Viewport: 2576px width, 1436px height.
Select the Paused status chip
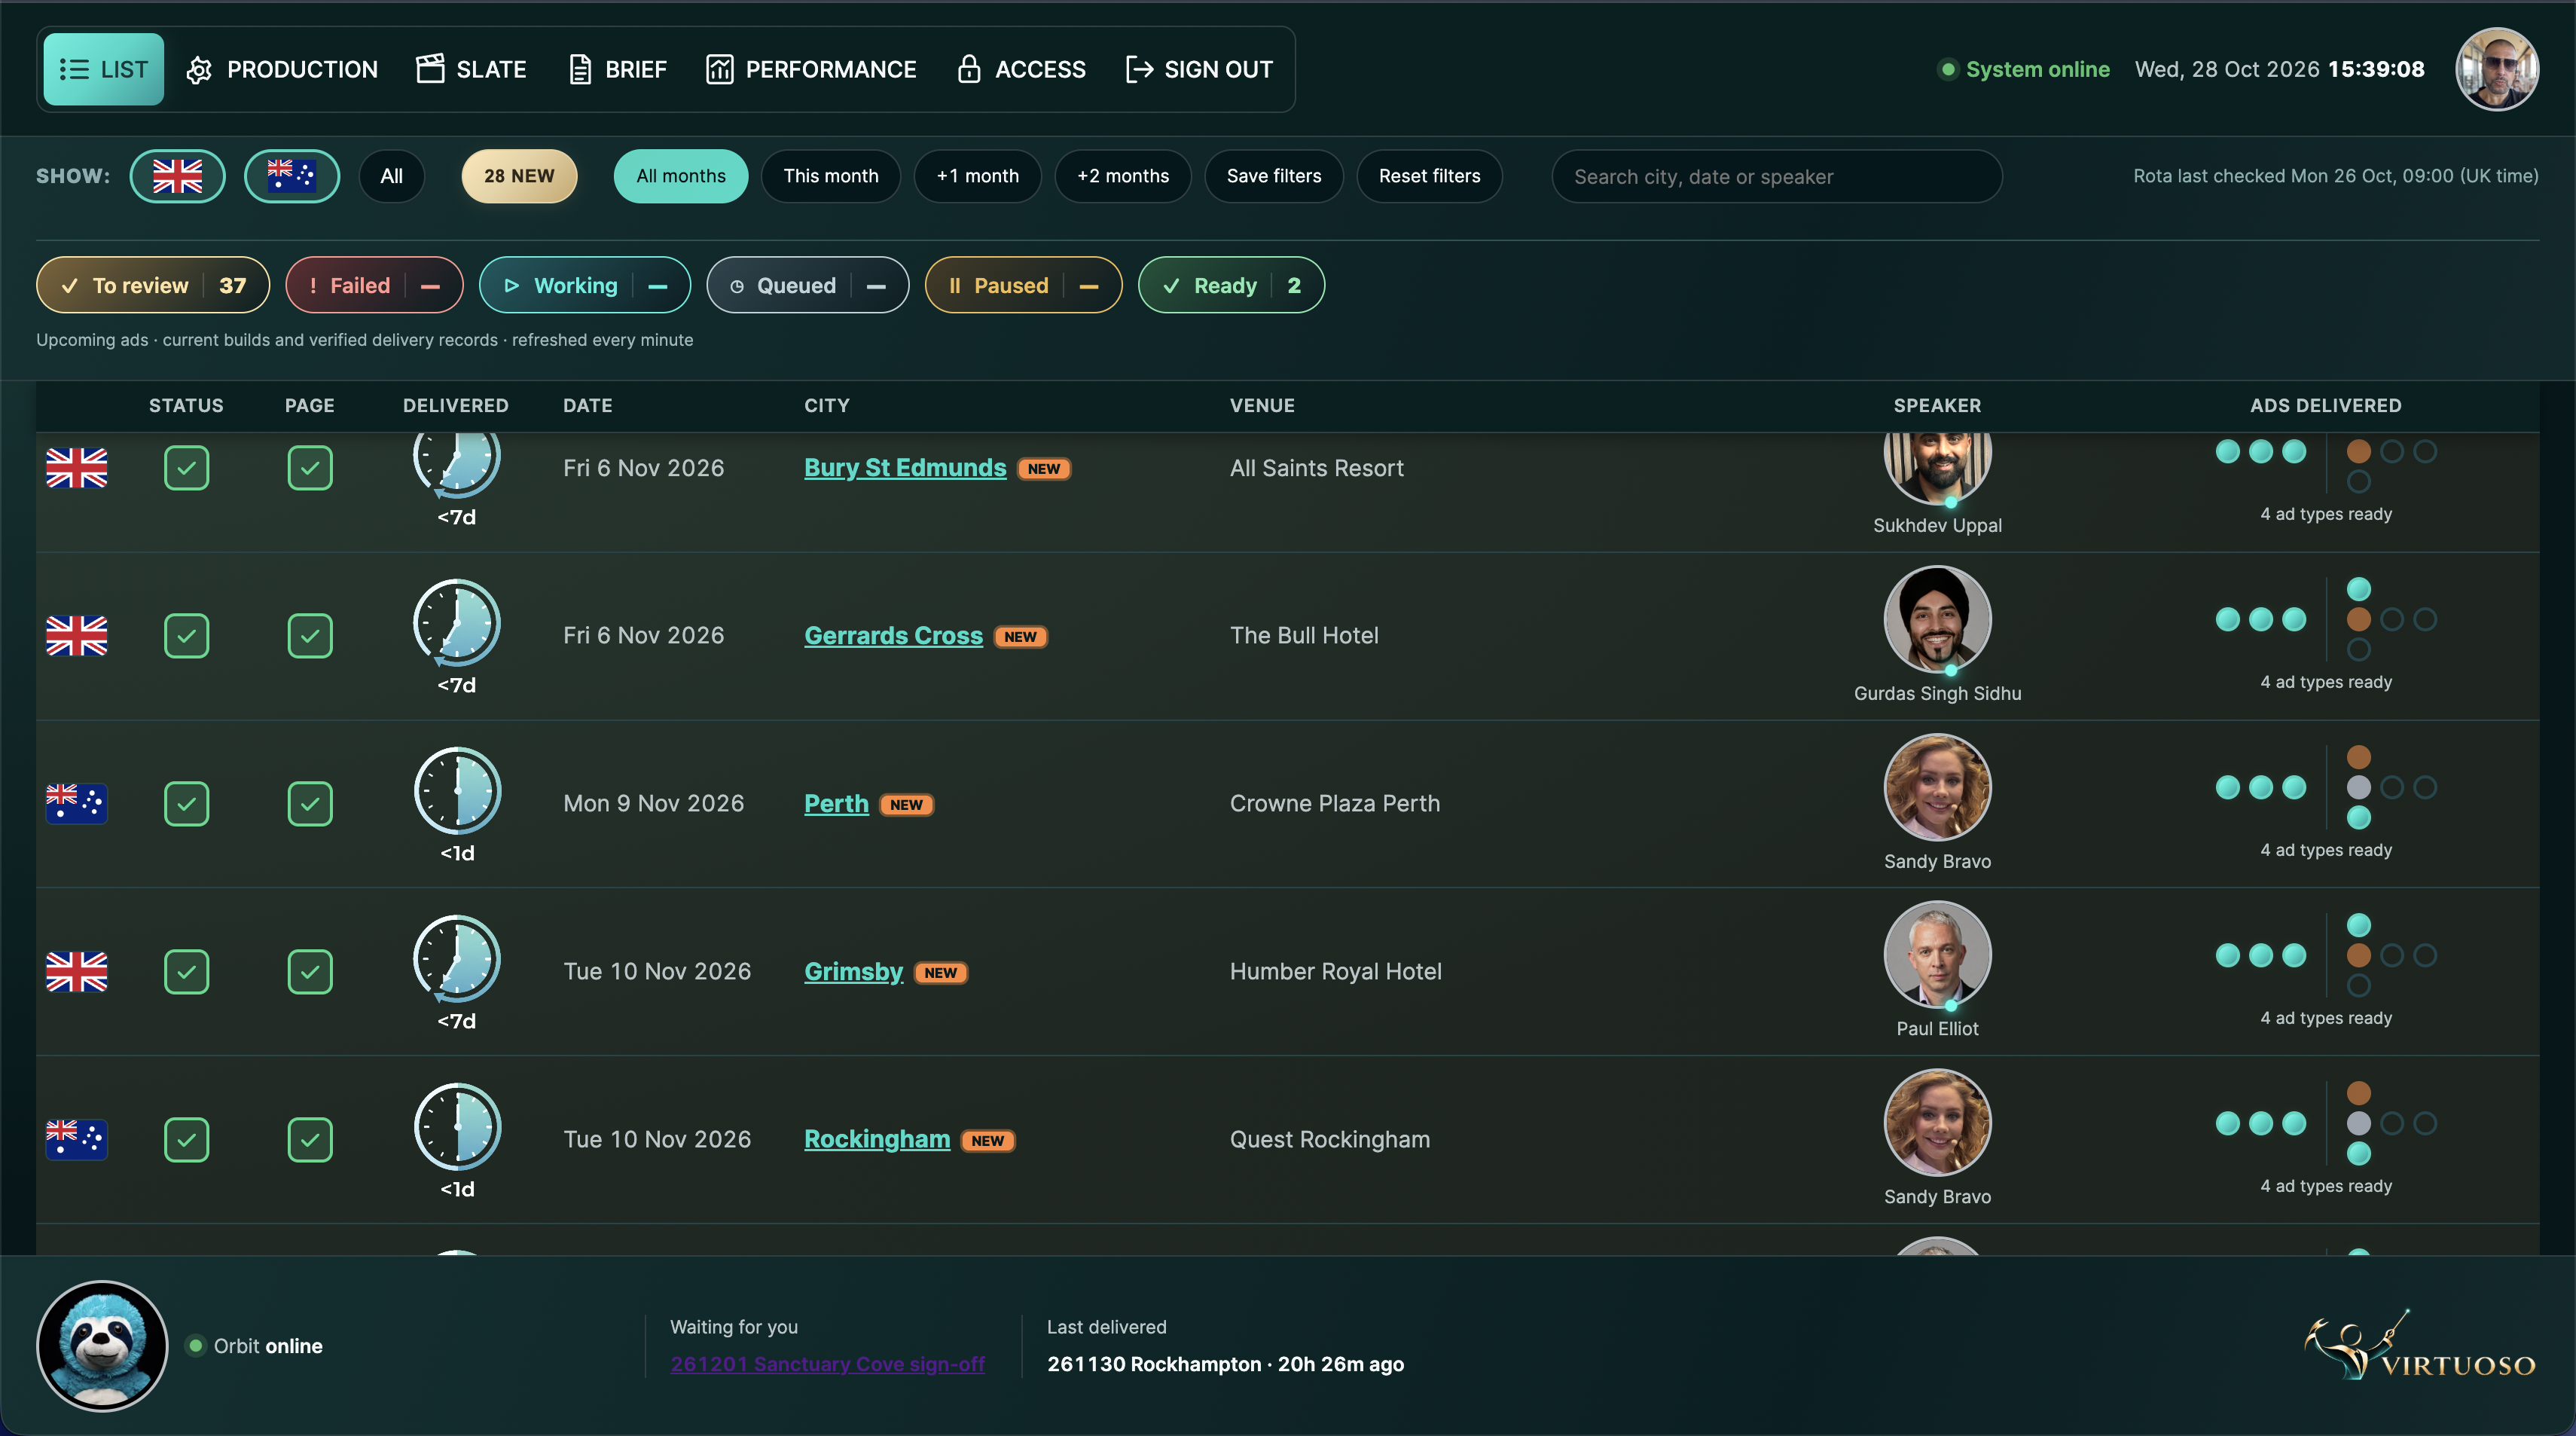click(x=1023, y=285)
